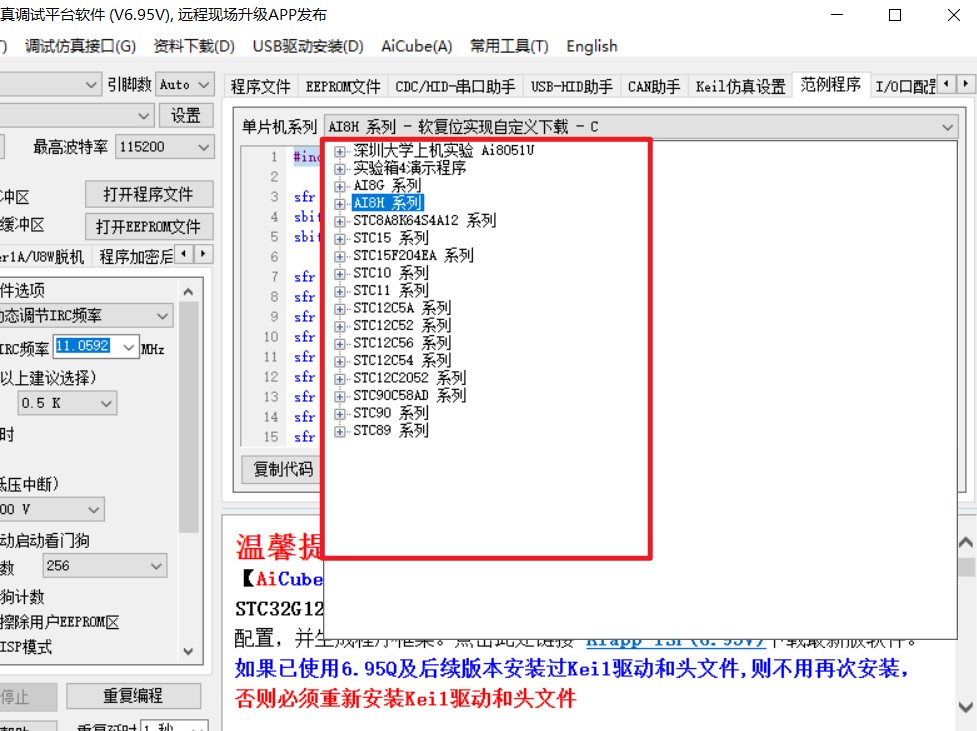The width and height of the screenshot is (977, 731).
Task: Open 常用工具(T) menu
Action: [x=508, y=46]
